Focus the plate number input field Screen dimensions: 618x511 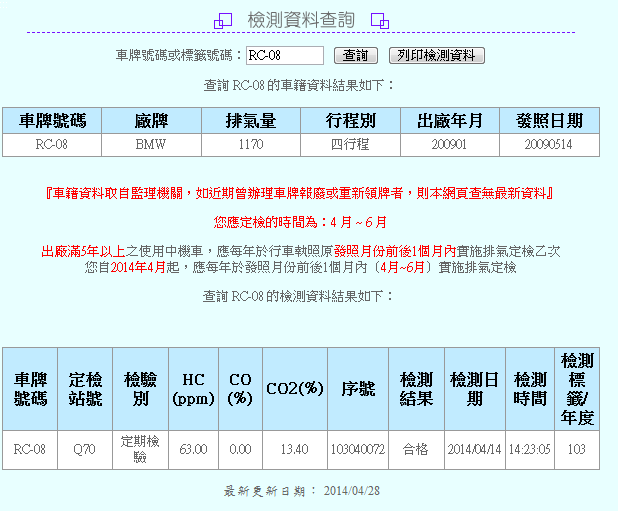point(285,56)
